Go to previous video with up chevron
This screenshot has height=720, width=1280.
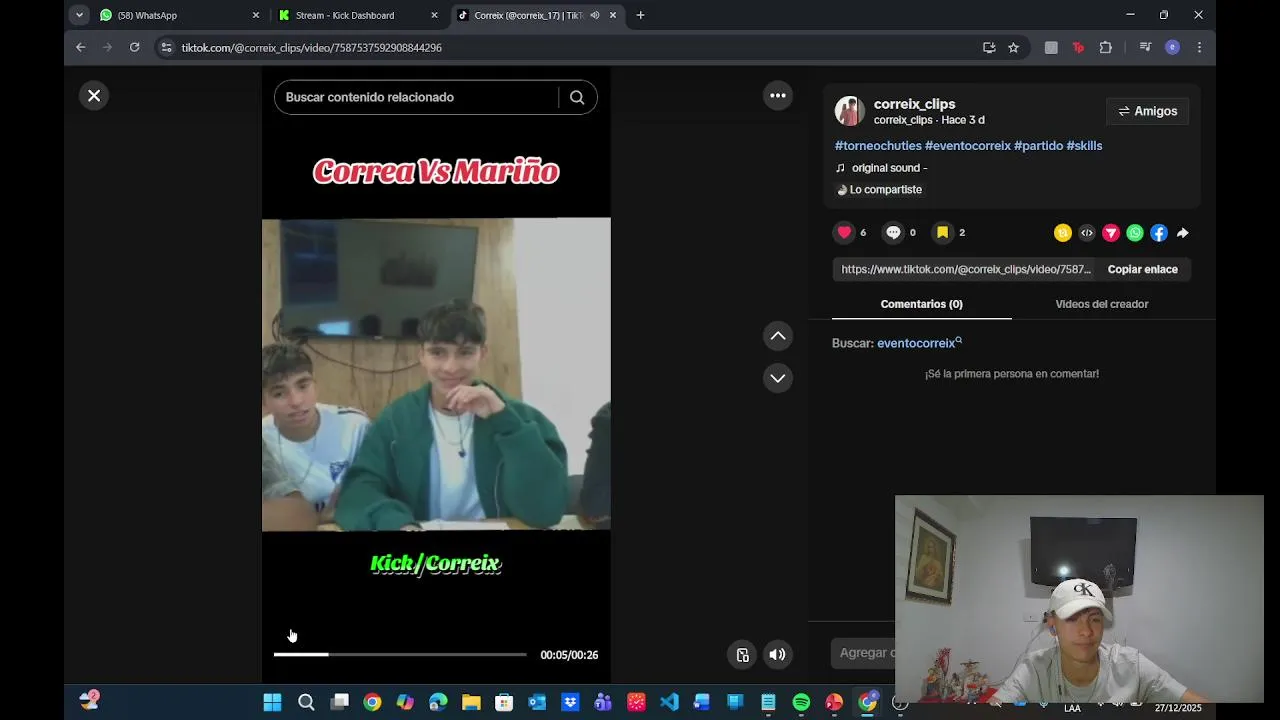click(x=778, y=336)
